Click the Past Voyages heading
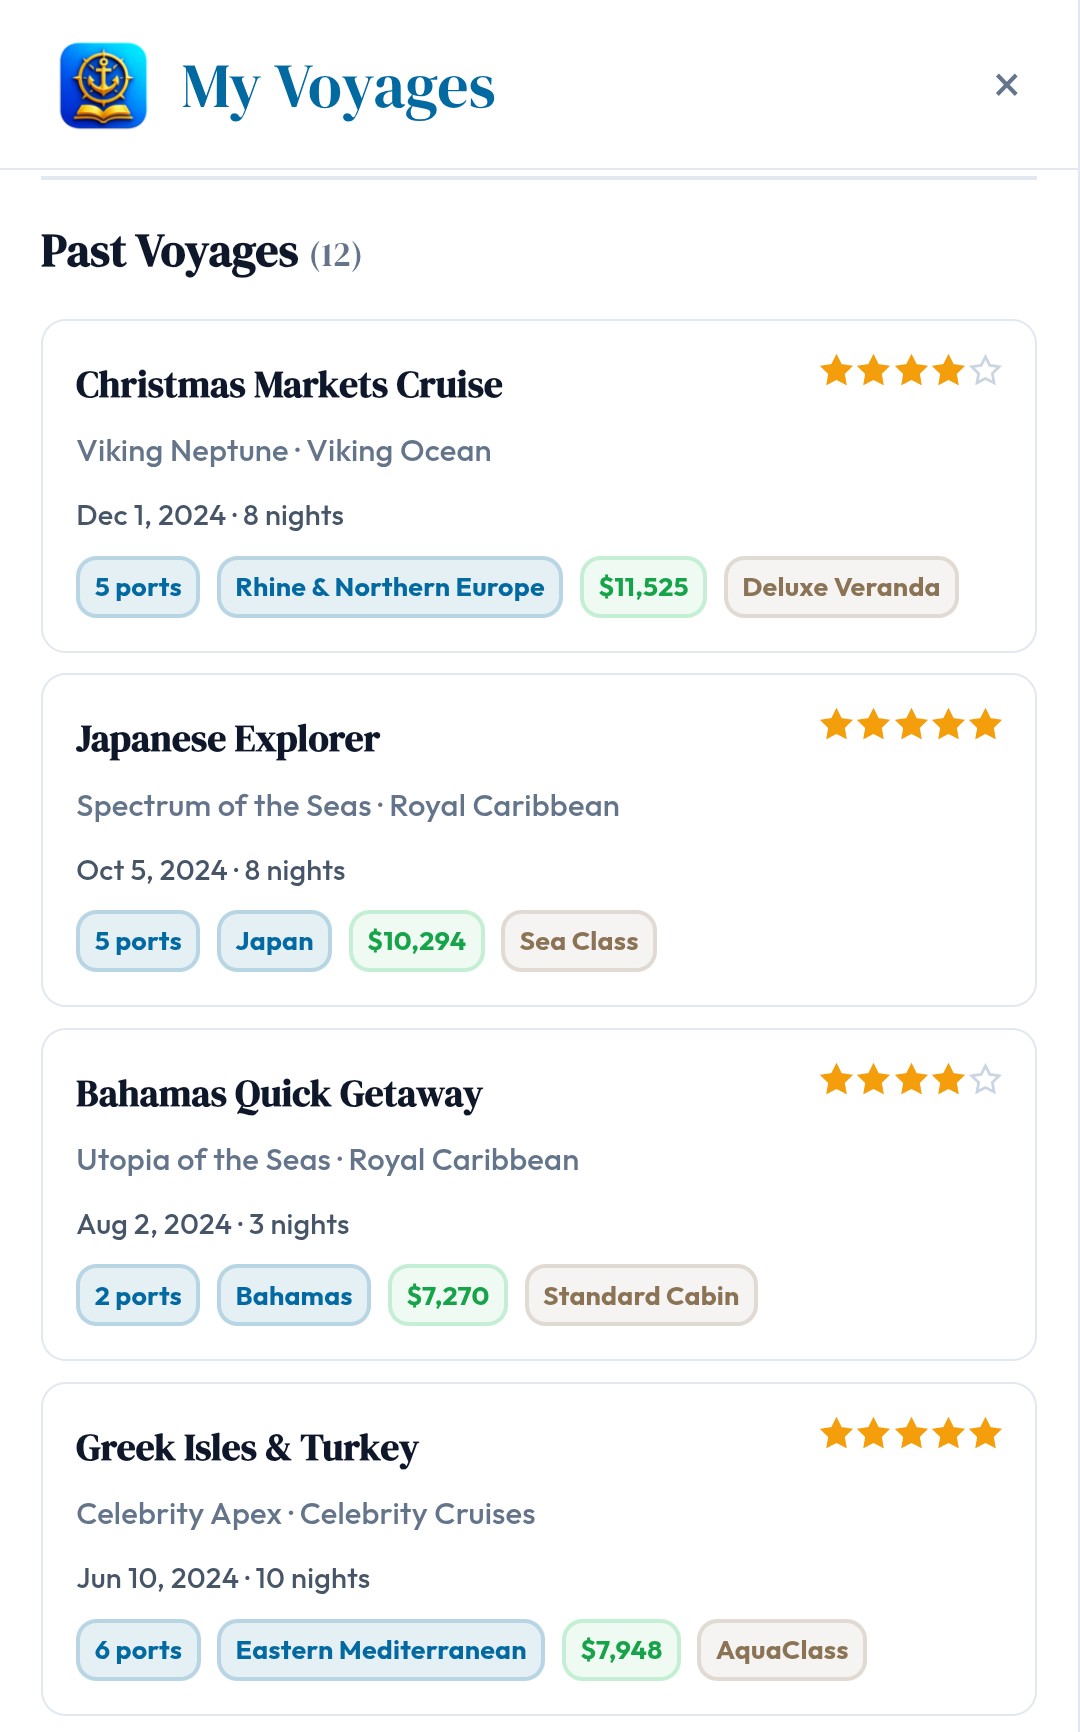Image resolution: width=1080 pixels, height=1732 pixels. (170, 252)
